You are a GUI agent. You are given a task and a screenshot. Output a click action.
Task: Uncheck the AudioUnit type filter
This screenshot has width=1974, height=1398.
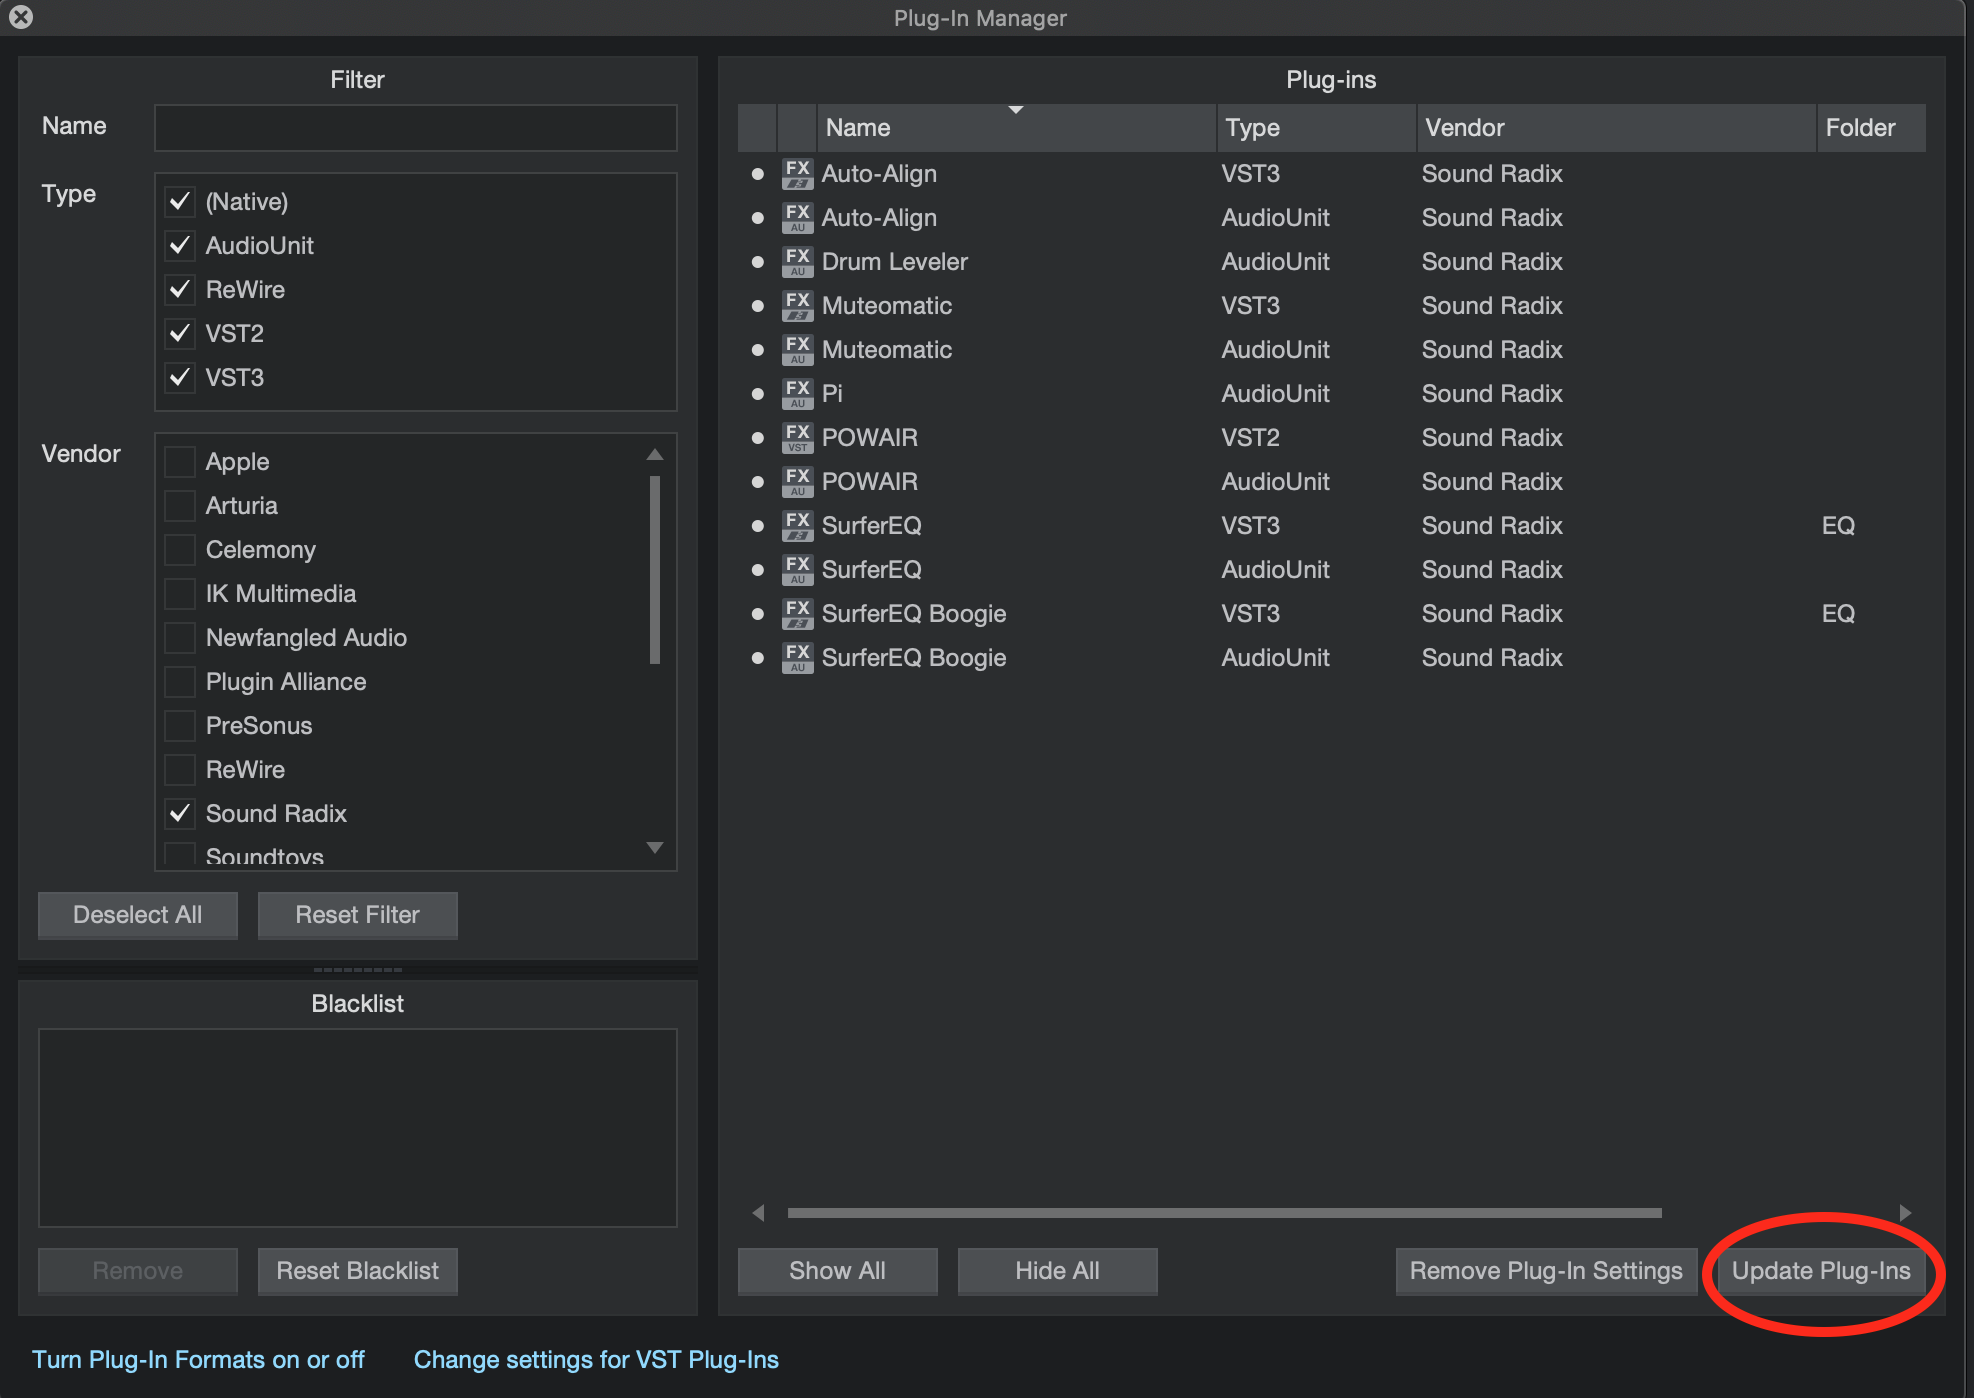pos(180,246)
